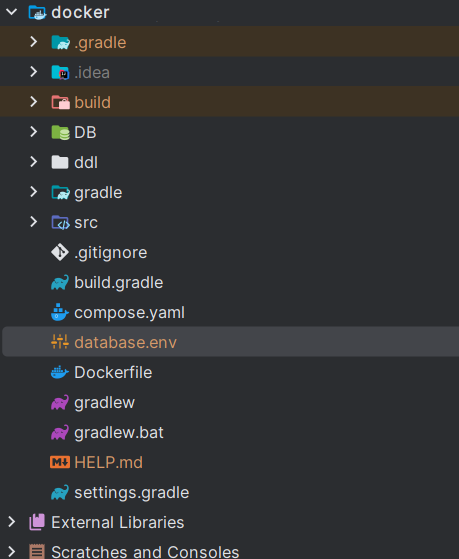
Task: Click the gradlew.bat purple elephant icon
Action: (60, 432)
